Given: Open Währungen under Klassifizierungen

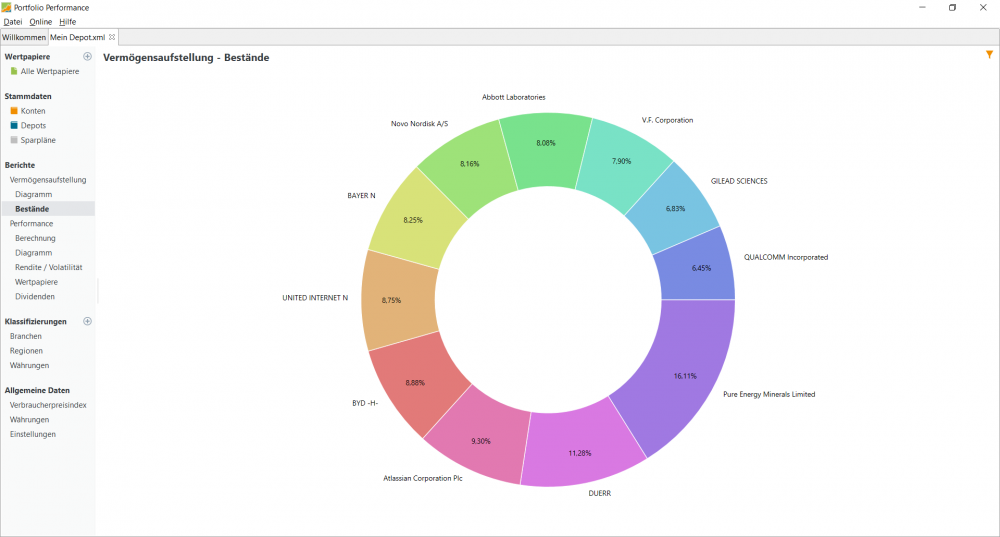Looking at the screenshot, I should tap(29, 365).
